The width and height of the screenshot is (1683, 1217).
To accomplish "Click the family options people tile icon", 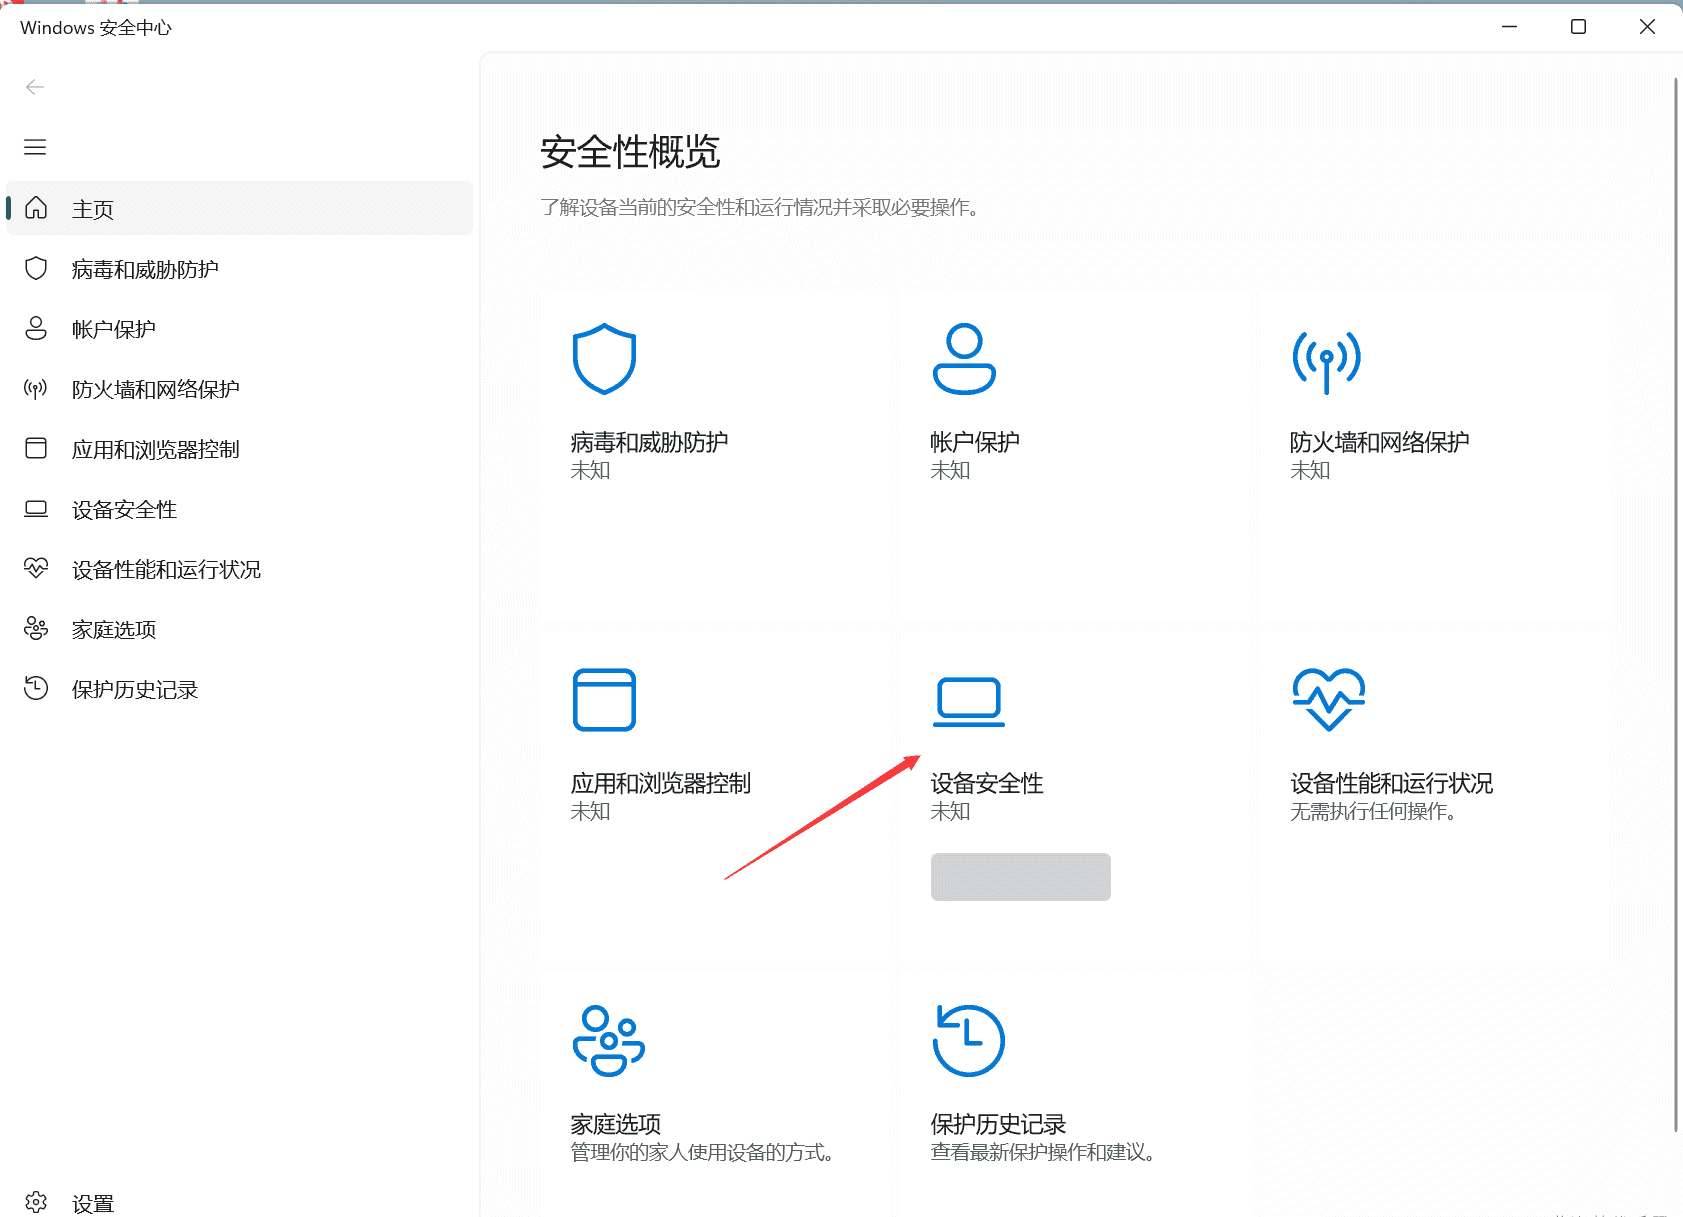I will coord(608,1041).
